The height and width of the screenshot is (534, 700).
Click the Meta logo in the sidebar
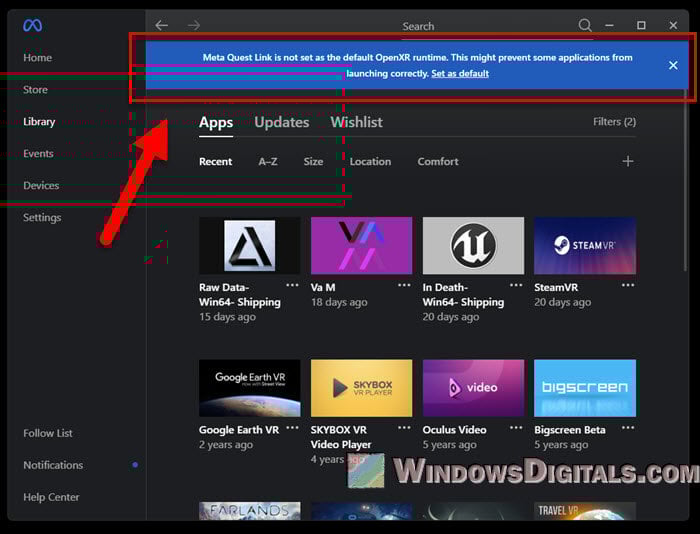point(33,25)
